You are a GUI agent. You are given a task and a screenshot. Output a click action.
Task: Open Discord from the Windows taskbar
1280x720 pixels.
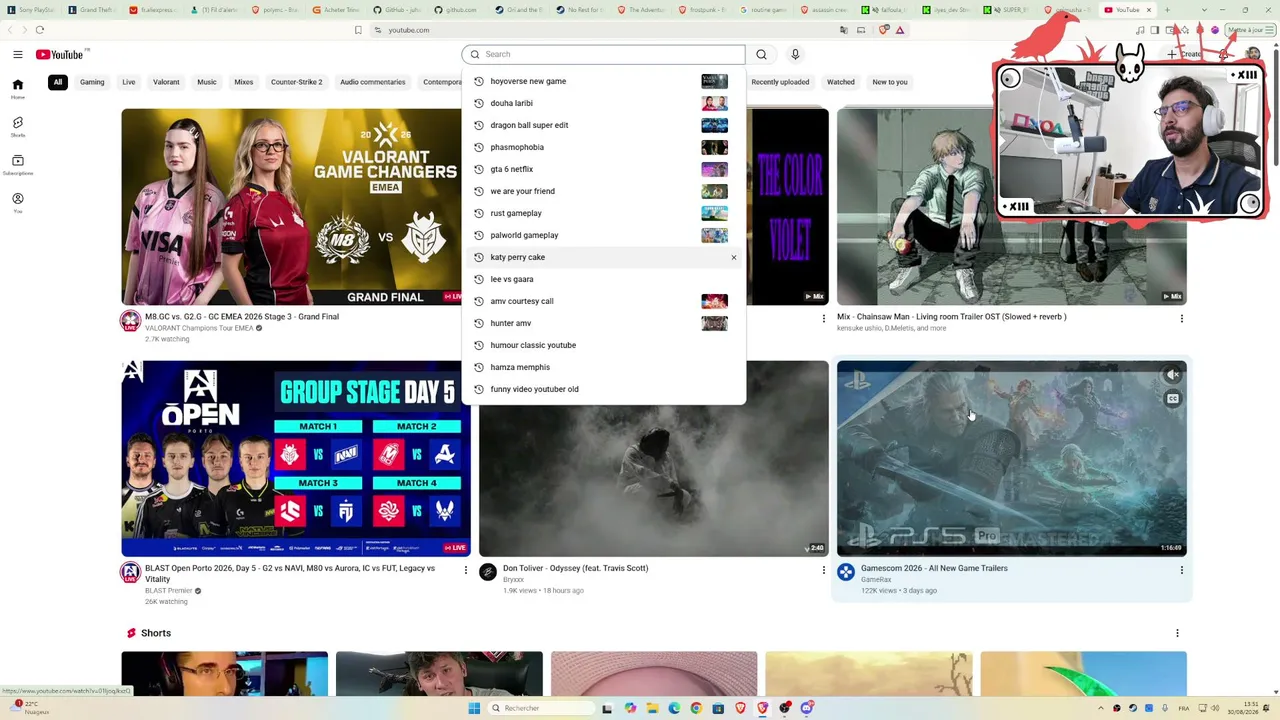(807, 708)
